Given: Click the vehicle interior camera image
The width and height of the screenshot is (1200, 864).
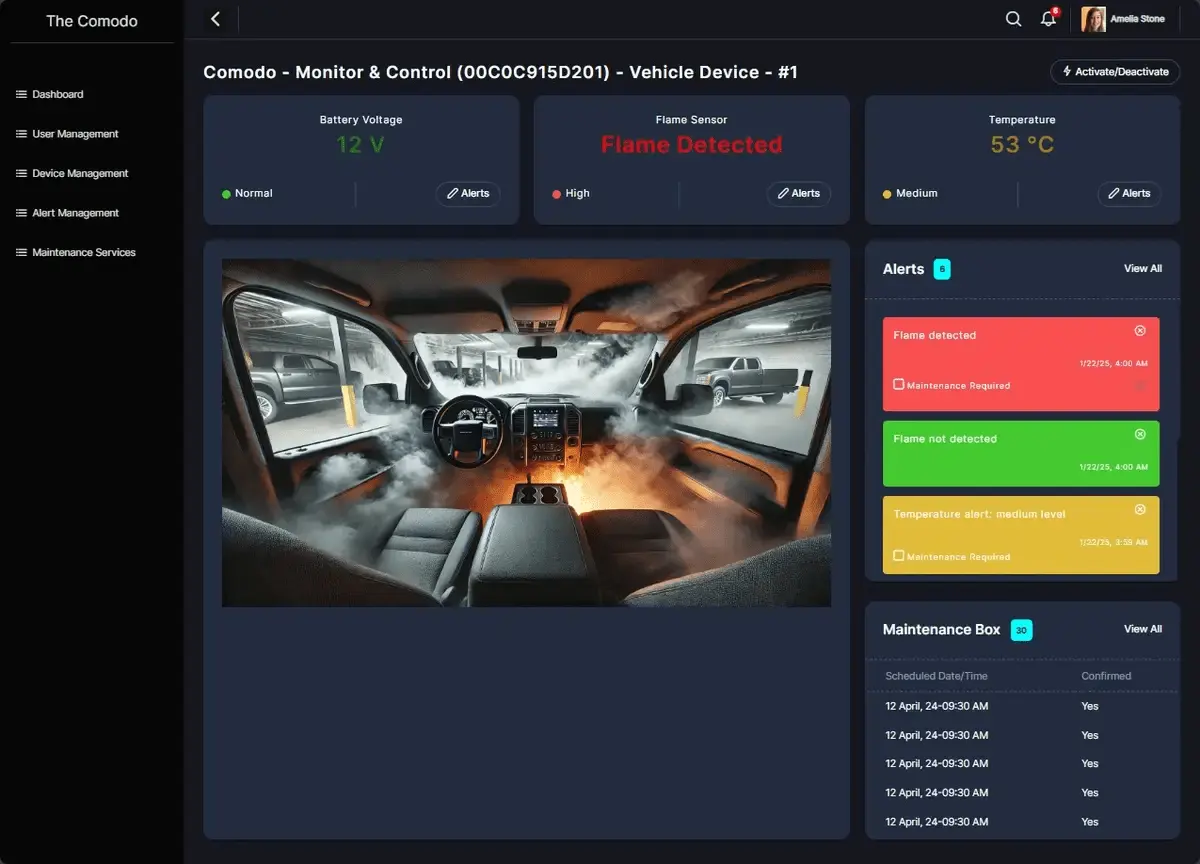Looking at the screenshot, I should 526,433.
